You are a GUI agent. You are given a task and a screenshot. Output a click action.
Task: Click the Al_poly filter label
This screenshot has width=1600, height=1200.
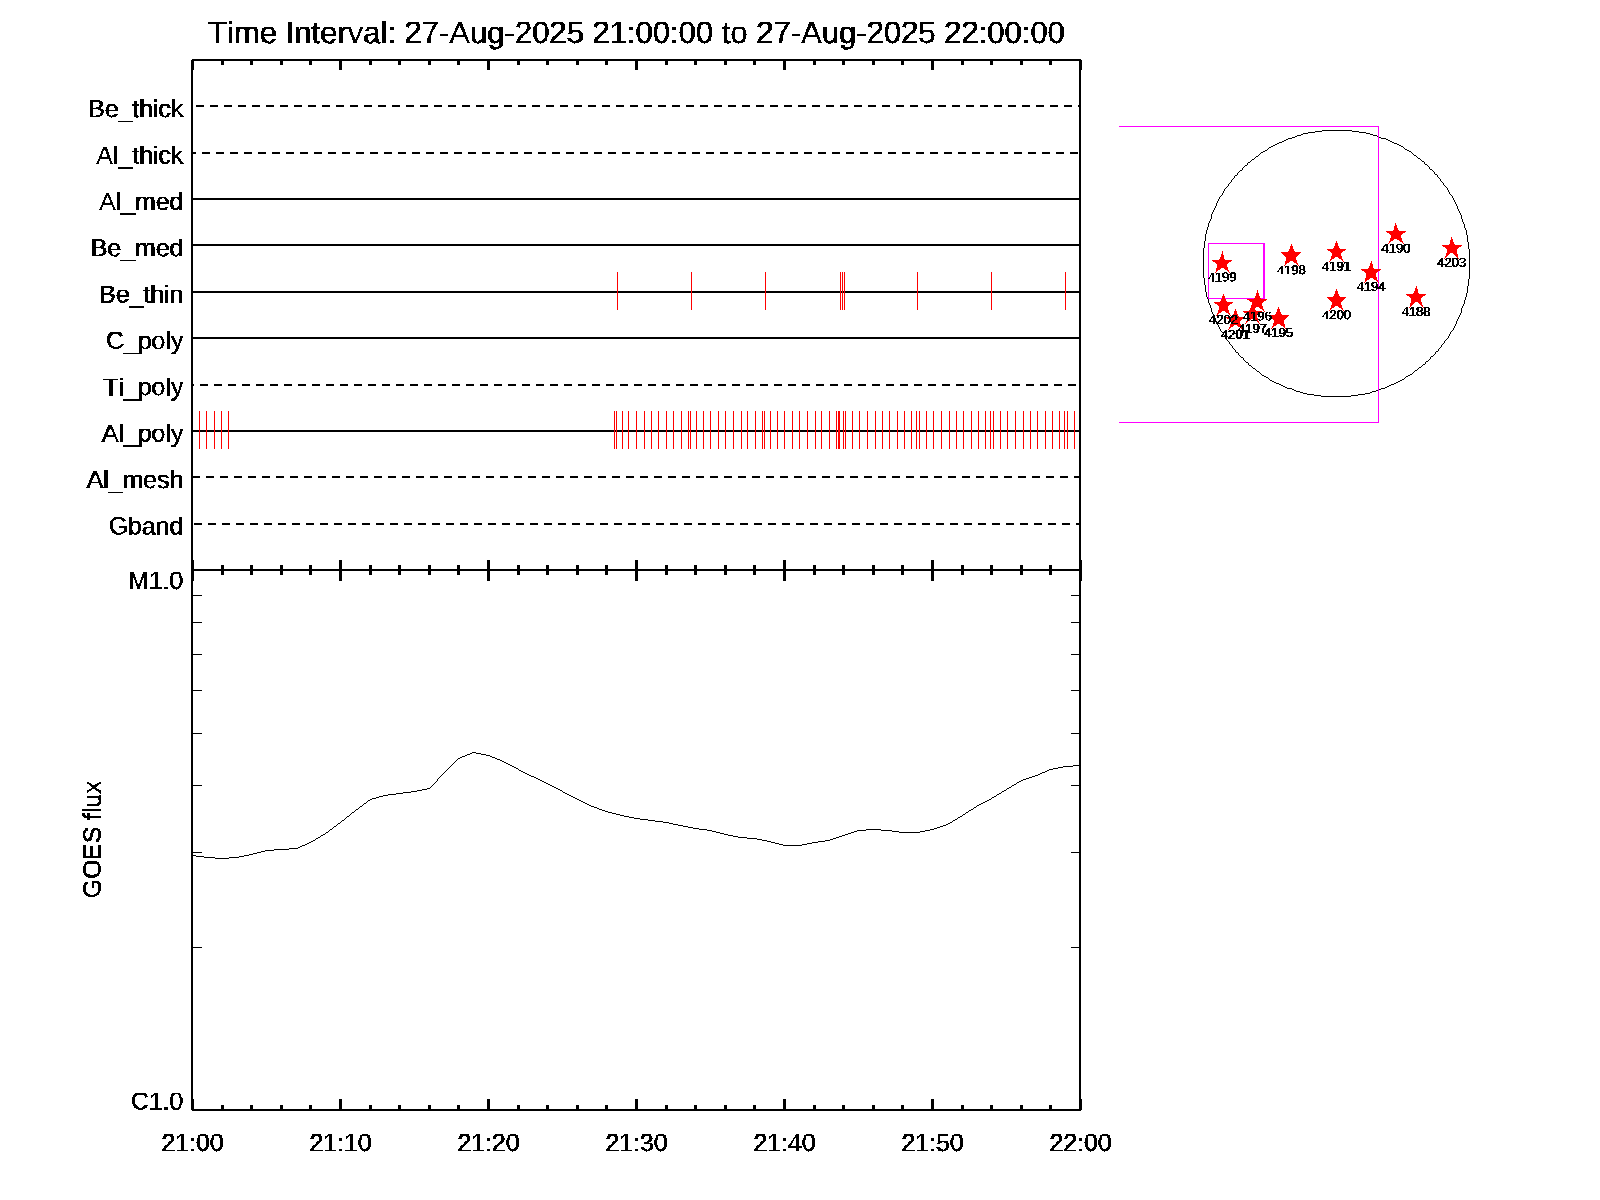pyautogui.click(x=142, y=434)
